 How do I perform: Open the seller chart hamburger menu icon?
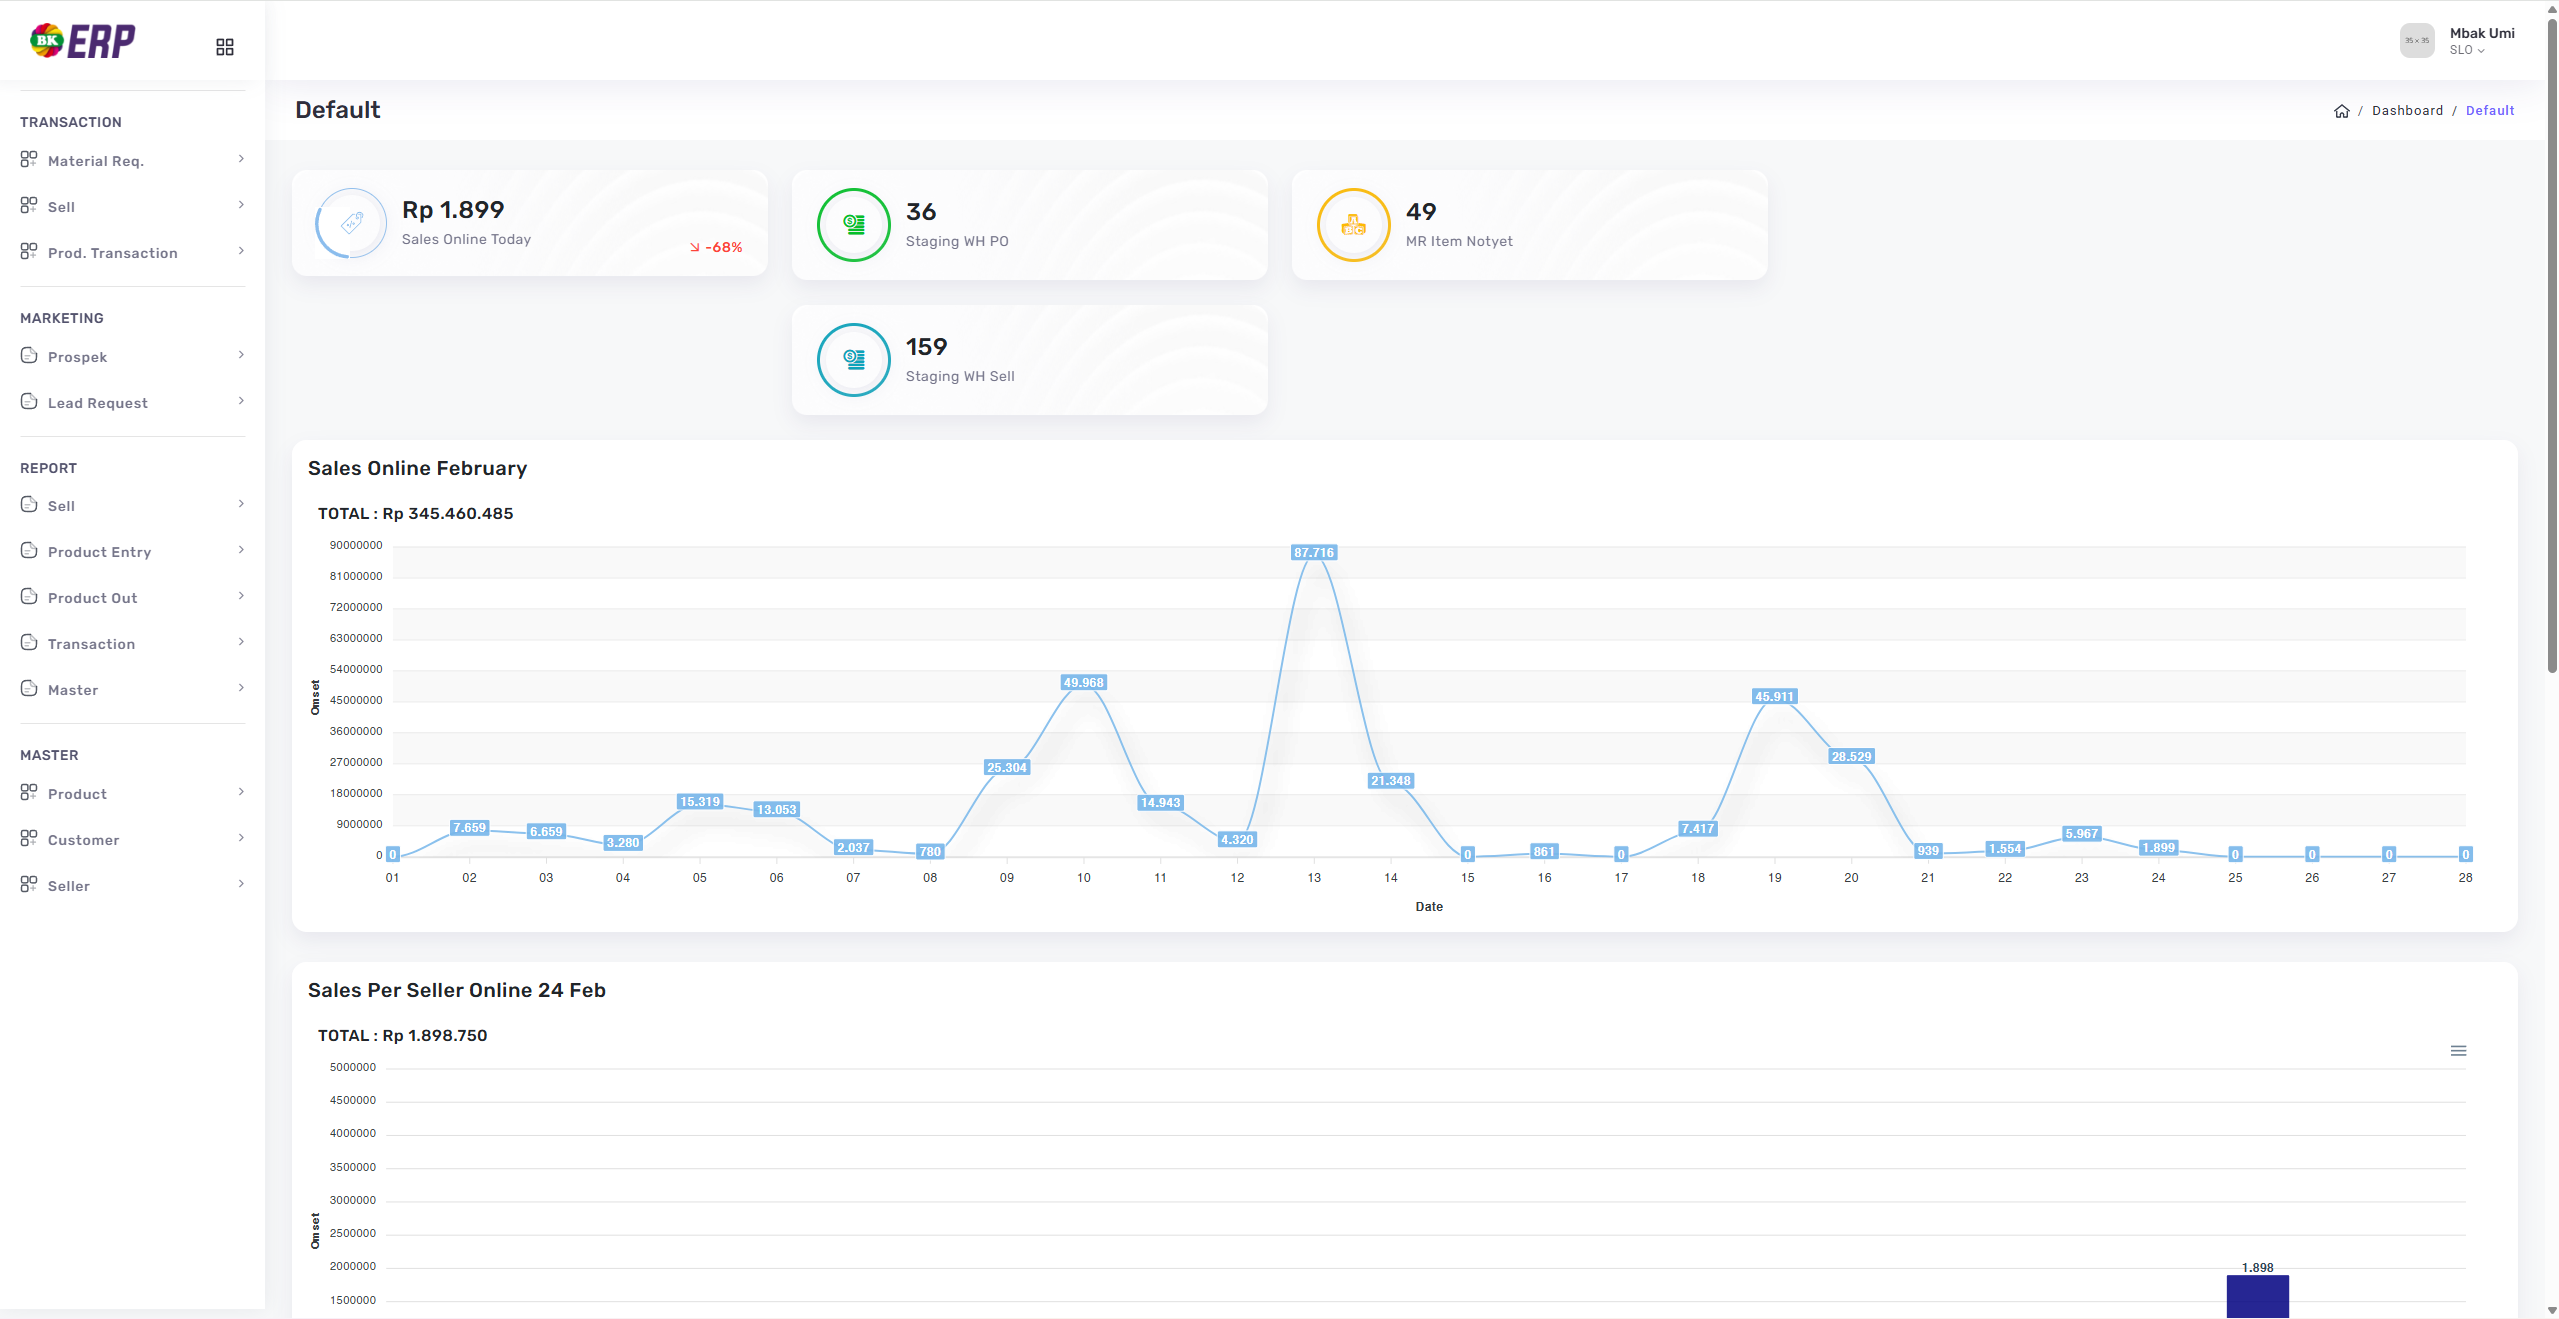tap(2458, 1050)
